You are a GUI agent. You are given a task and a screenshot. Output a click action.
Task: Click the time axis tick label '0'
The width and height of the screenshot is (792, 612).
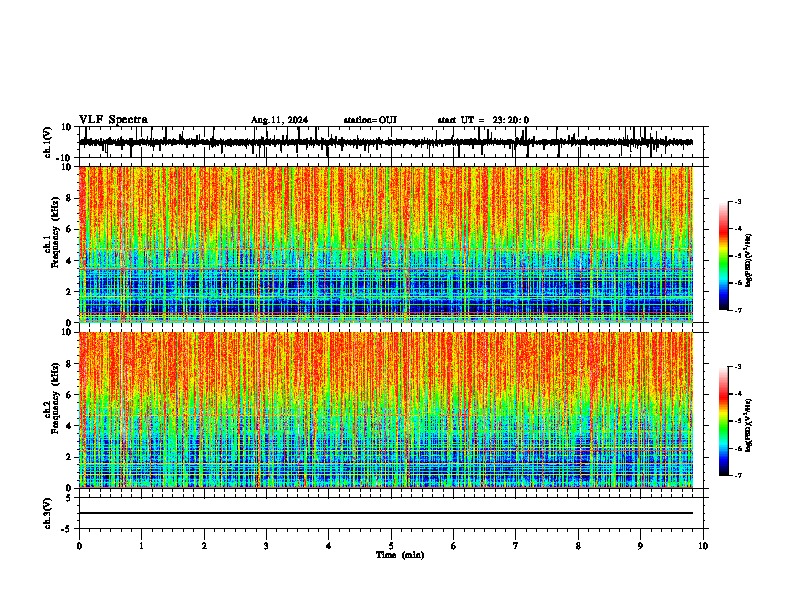[x=79, y=546]
